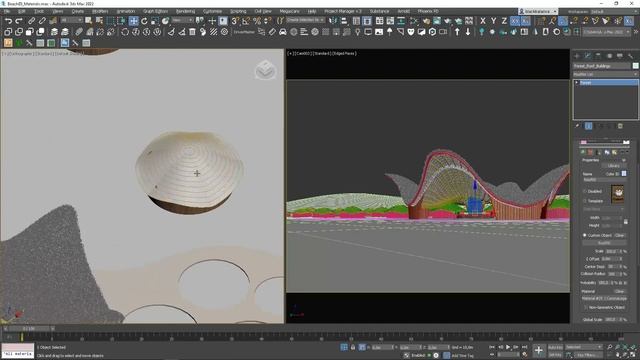The width and height of the screenshot is (640, 360).
Task: Click Clear button next to Material
Action: tap(619, 291)
